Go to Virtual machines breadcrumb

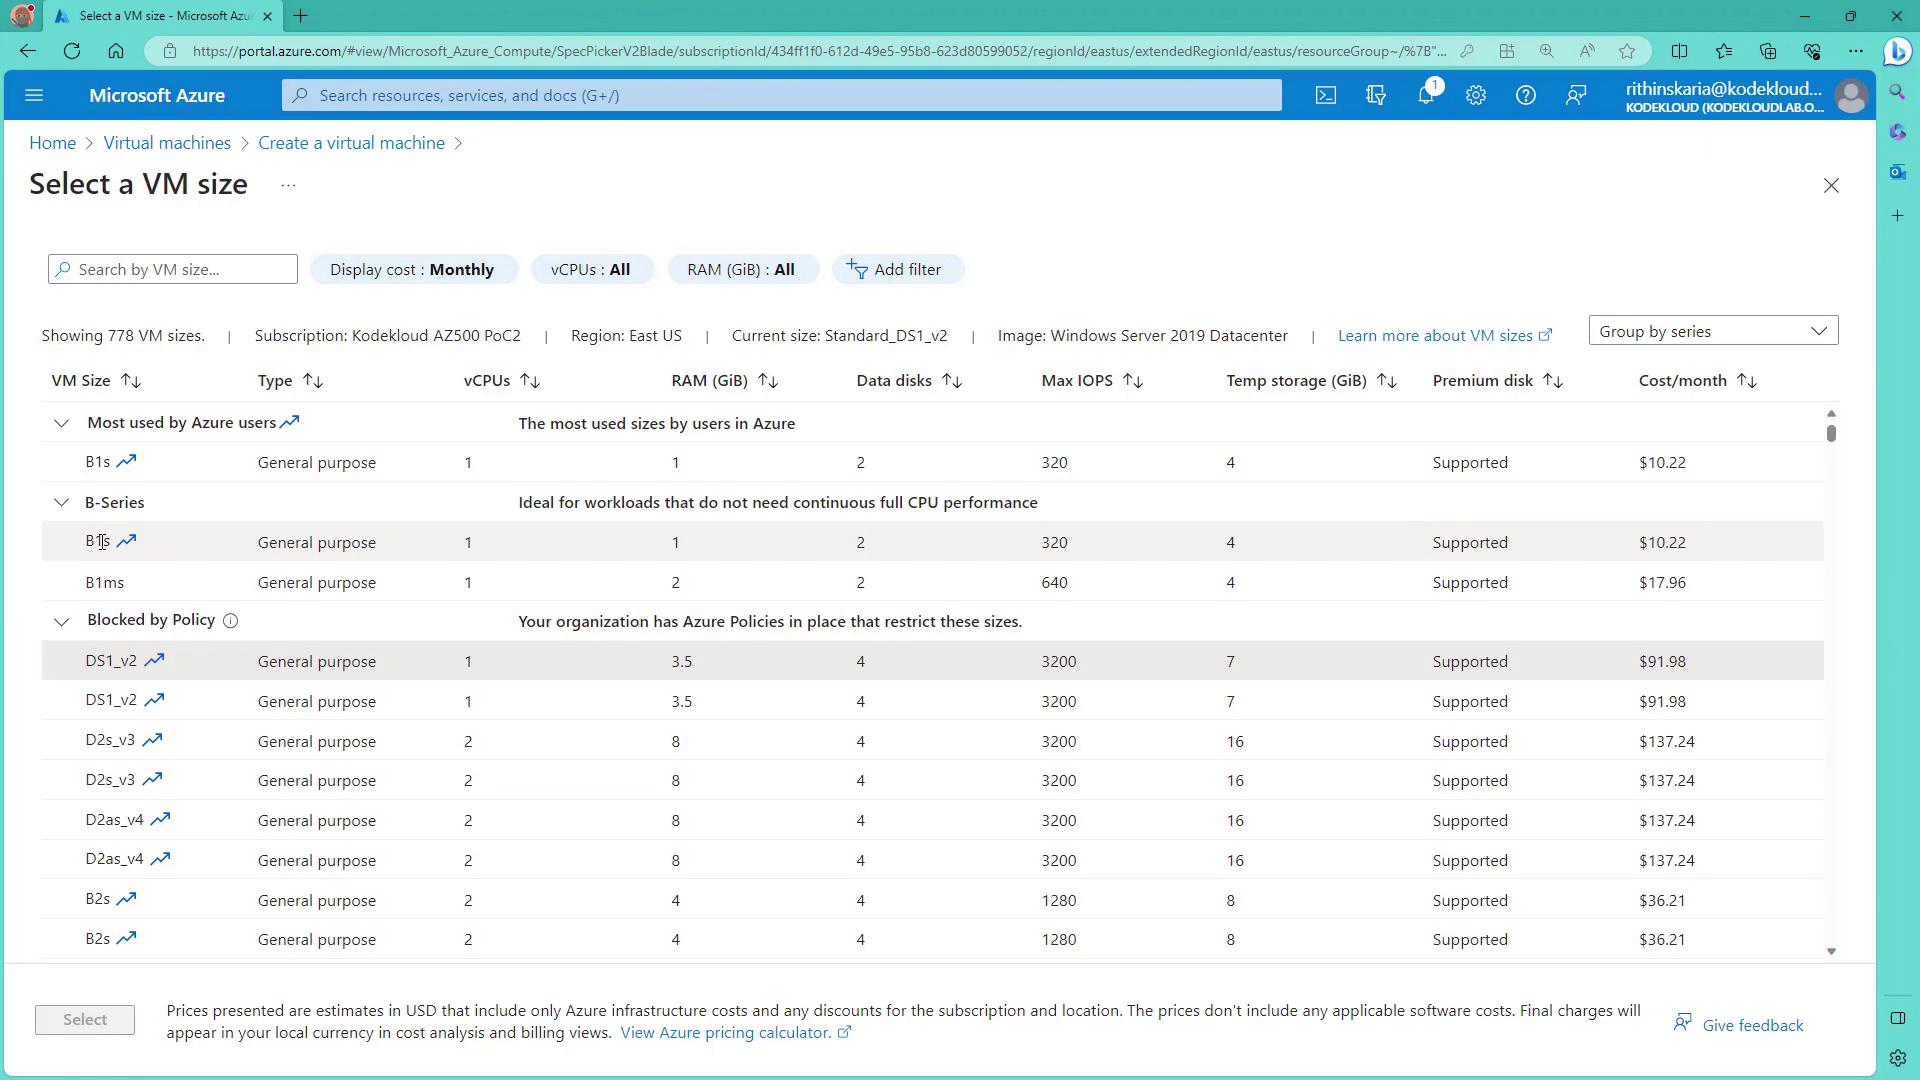click(167, 143)
